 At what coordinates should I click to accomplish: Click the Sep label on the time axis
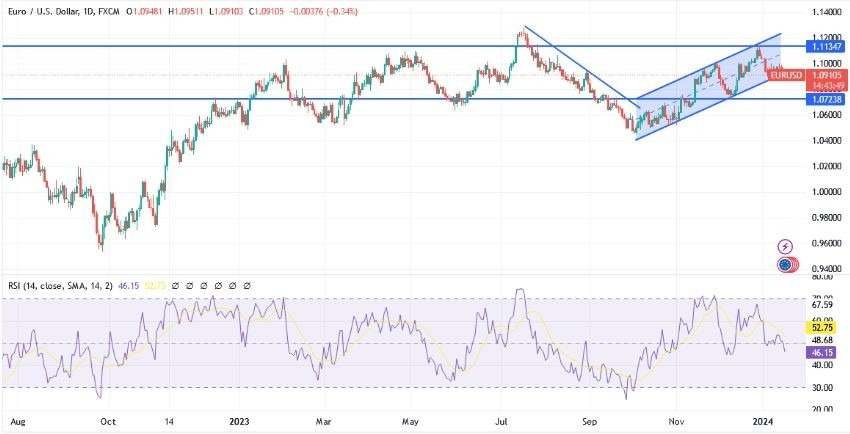pos(590,420)
